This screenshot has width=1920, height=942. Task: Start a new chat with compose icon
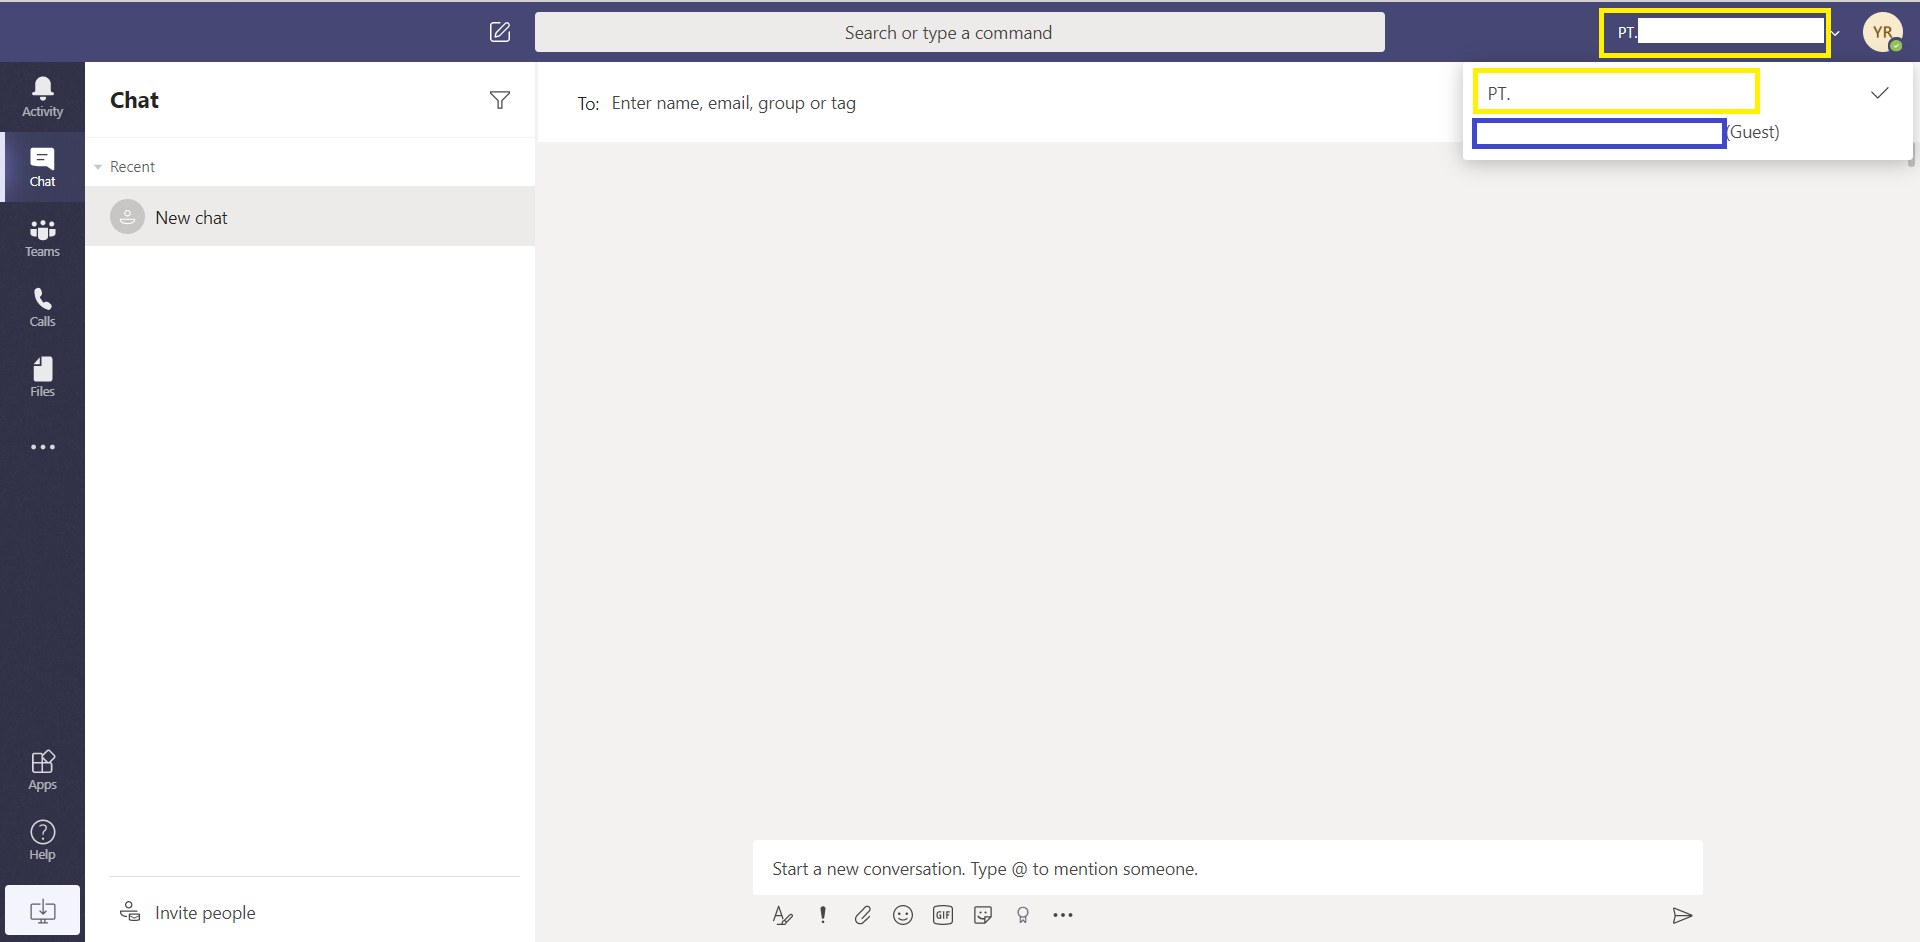(500, 32)
